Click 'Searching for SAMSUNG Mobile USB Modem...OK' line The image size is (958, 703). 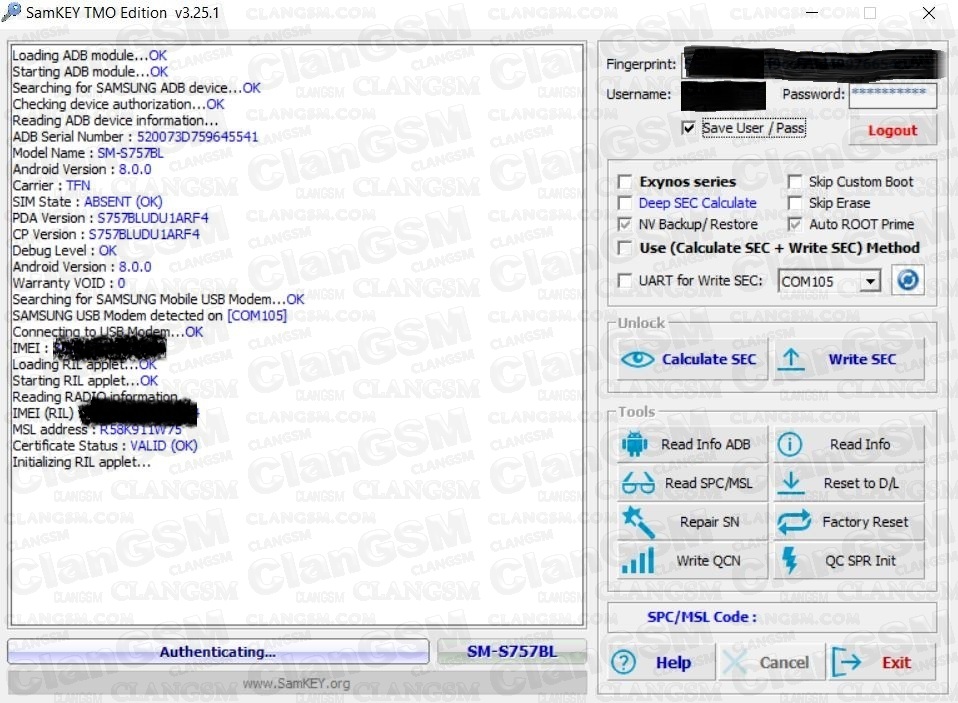[x=158, y=299]
